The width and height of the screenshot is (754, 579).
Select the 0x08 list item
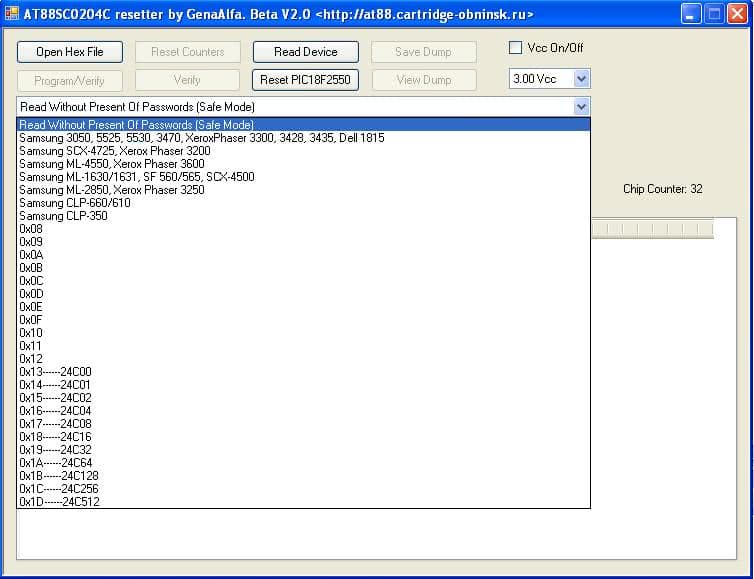click(303, 229)
